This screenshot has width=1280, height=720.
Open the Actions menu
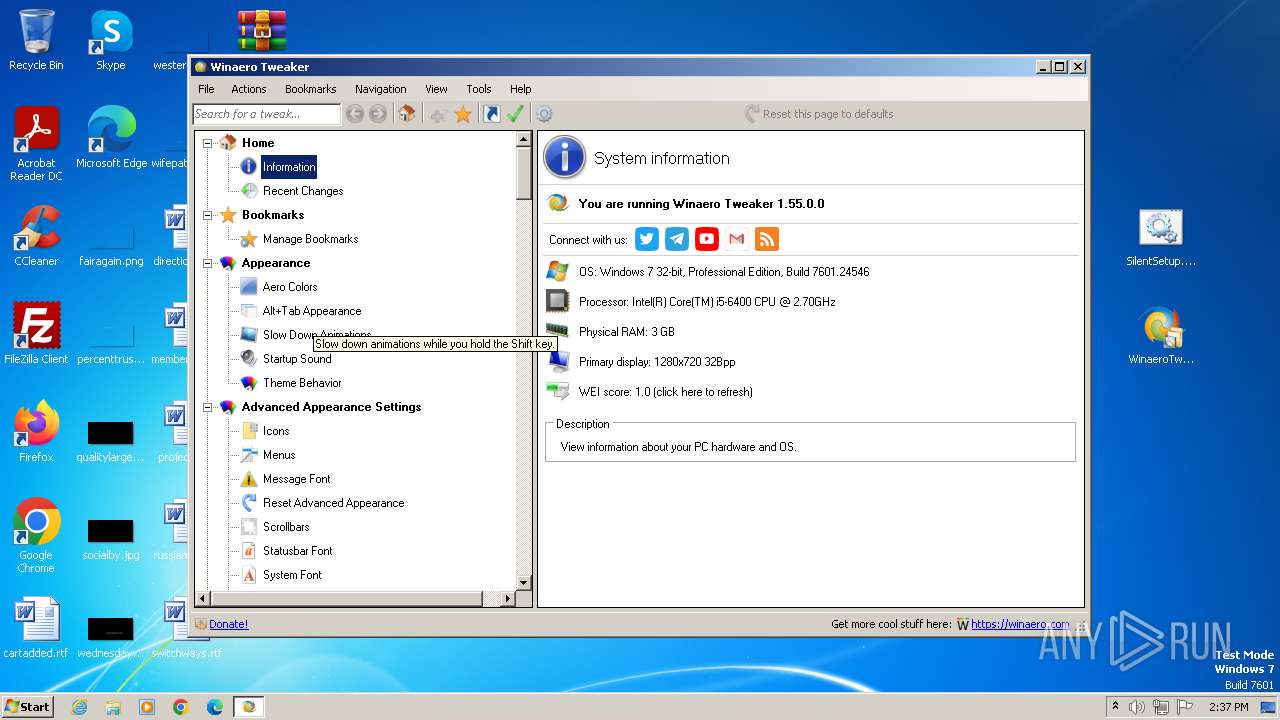pos(249,89)
